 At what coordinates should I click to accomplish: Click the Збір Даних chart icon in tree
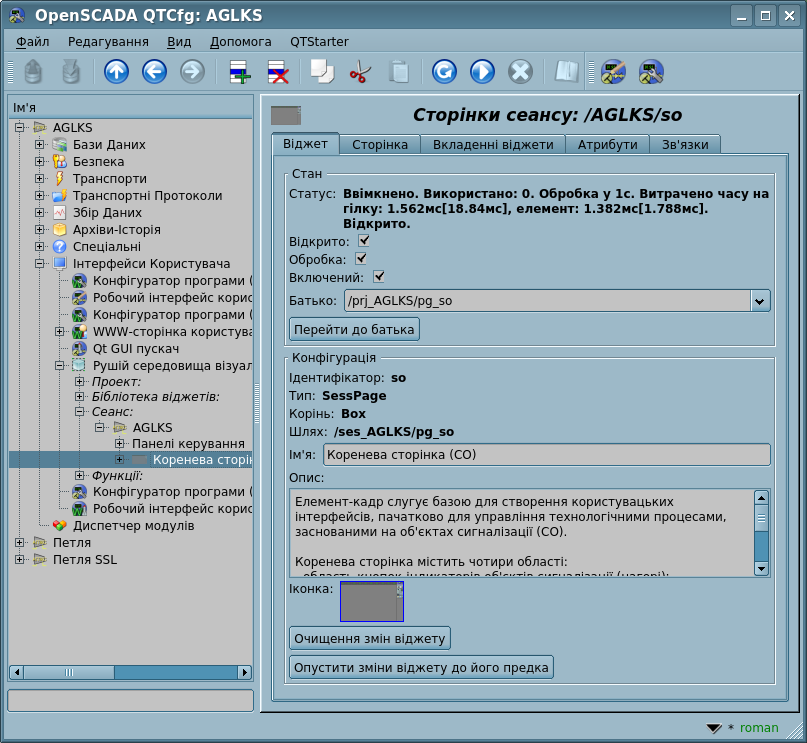click(60, 213)
